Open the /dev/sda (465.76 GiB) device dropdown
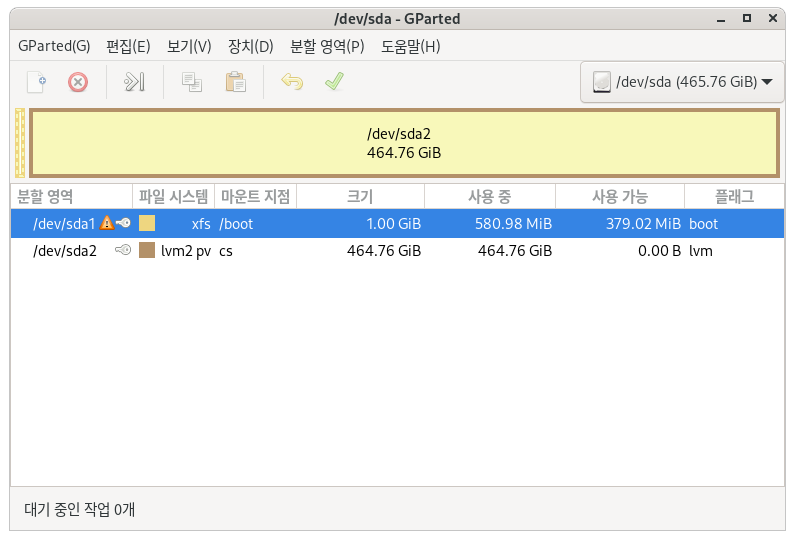 pos(682,82)
